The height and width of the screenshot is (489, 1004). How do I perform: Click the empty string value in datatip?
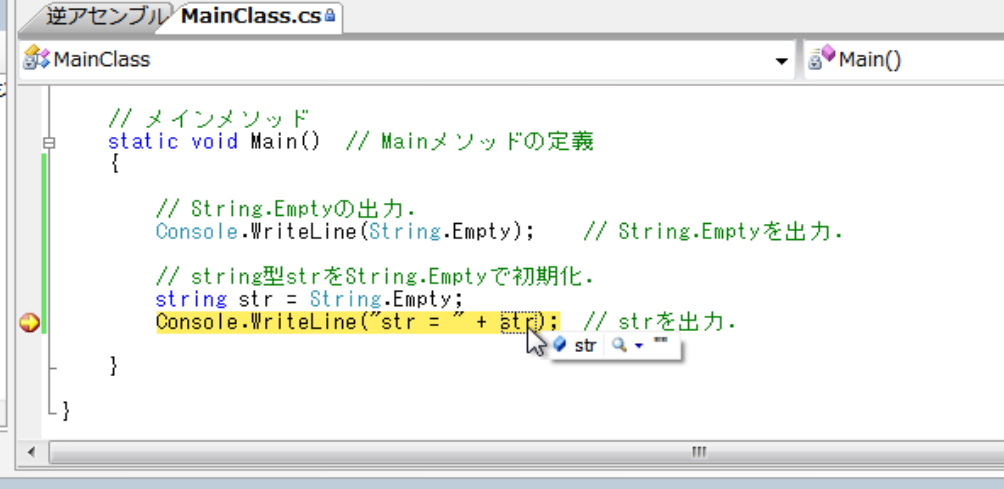click(x=660, y=342)
